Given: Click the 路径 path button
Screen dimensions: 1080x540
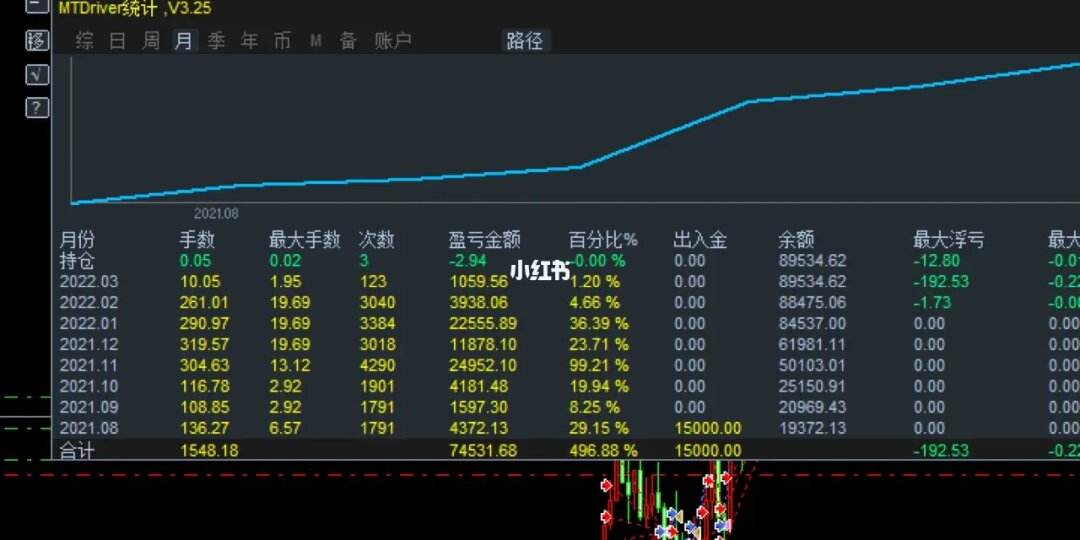Looking at the screenshot, I should tap(525, 41).
